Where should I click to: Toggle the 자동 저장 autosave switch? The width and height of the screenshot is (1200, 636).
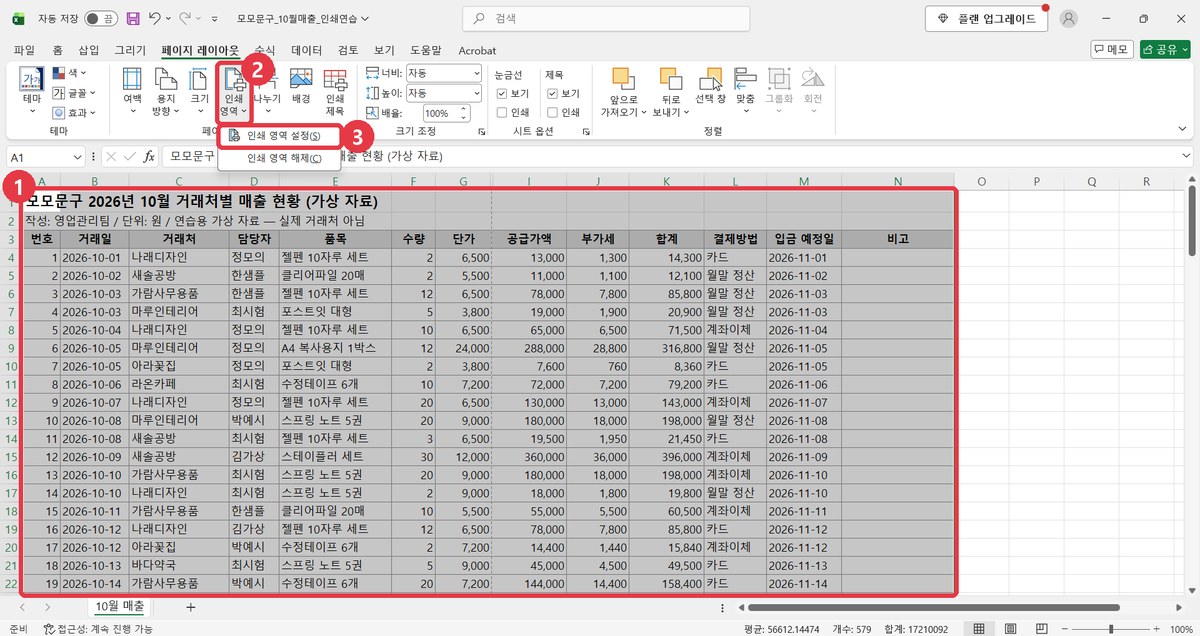[x=99, y=18]
